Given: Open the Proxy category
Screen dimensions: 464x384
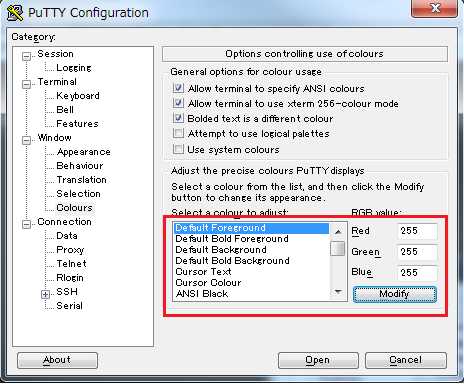Looking at the screenshot, I should point(70,250).
